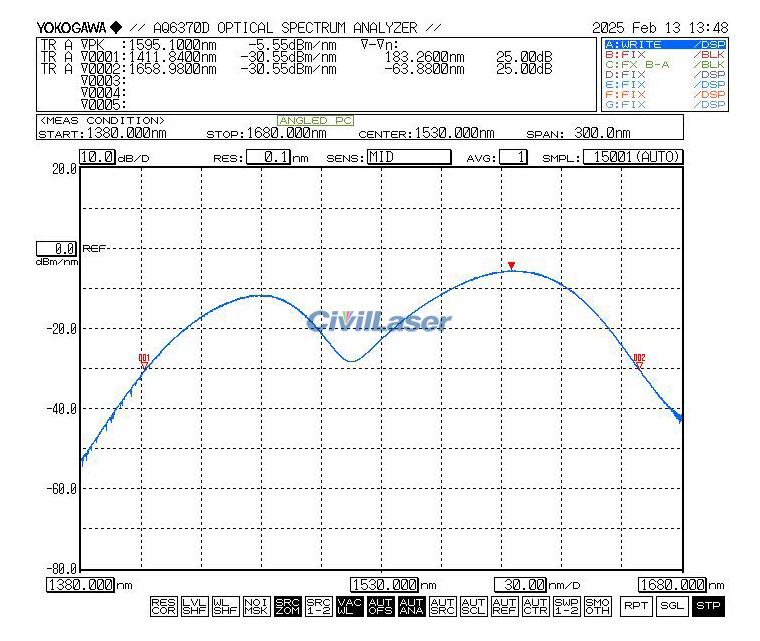Image resolution: width=760 pixels, height=641 pixels.
Task: Click the VAC WL wavelength icon
Action: 349,606
